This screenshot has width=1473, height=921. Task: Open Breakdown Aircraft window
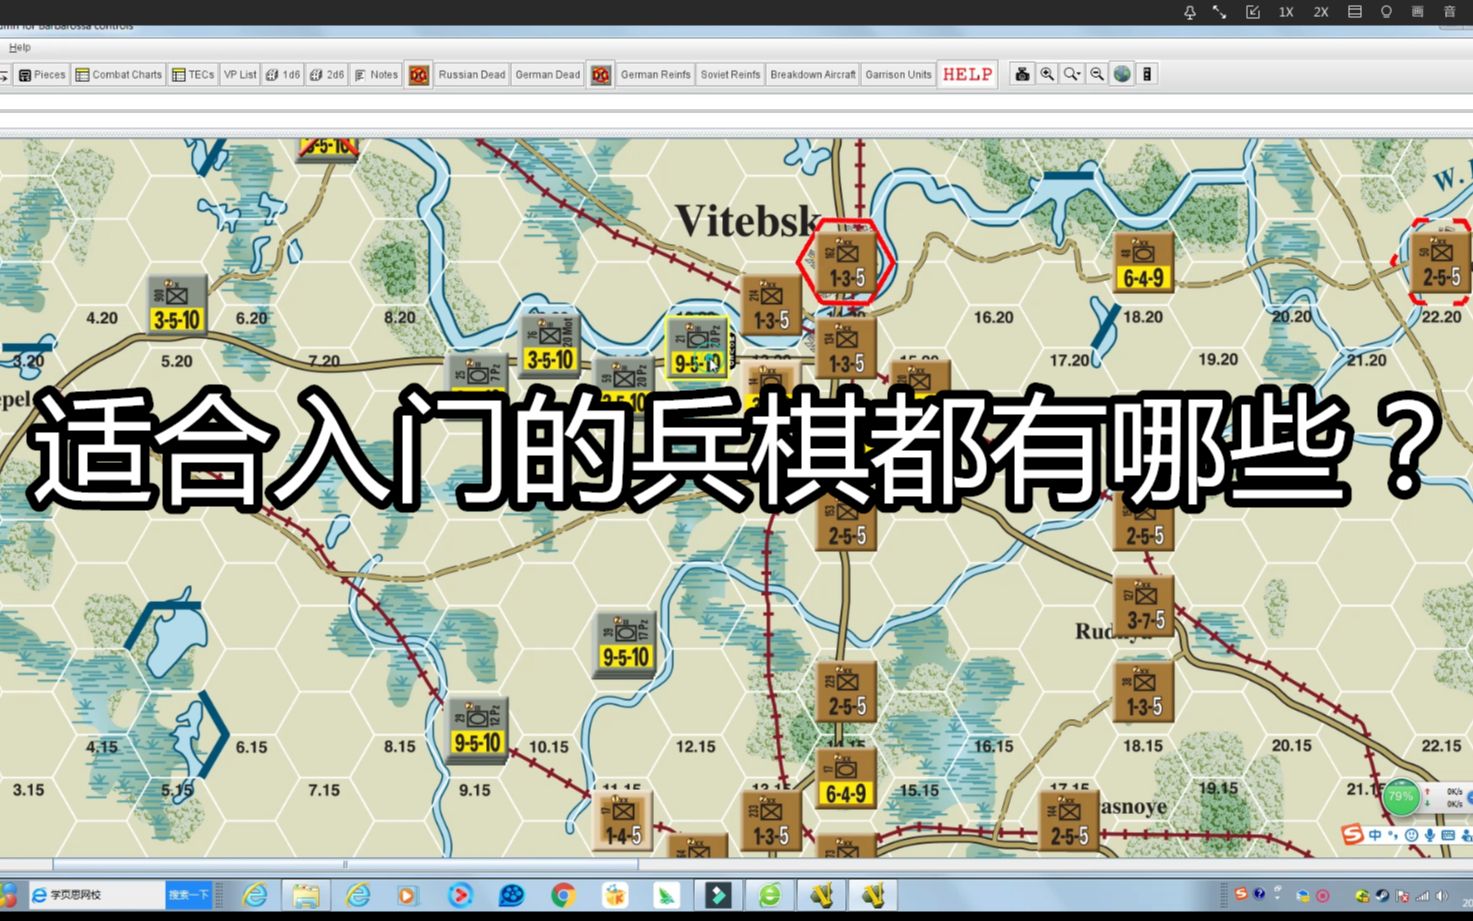pyautogui.click(x=813, y=75)
